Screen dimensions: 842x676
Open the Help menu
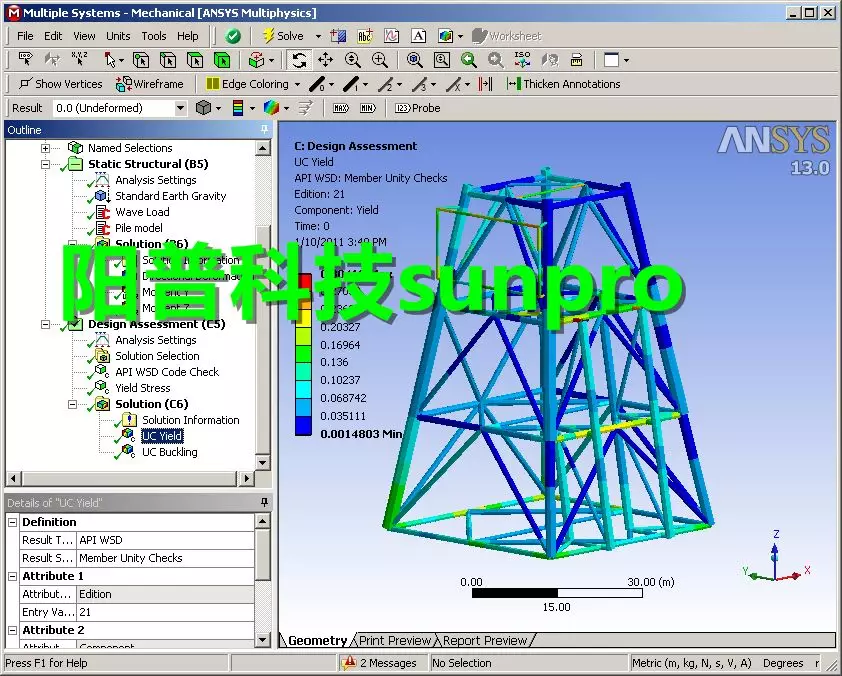pyautogui.click(x=187, y=36)
